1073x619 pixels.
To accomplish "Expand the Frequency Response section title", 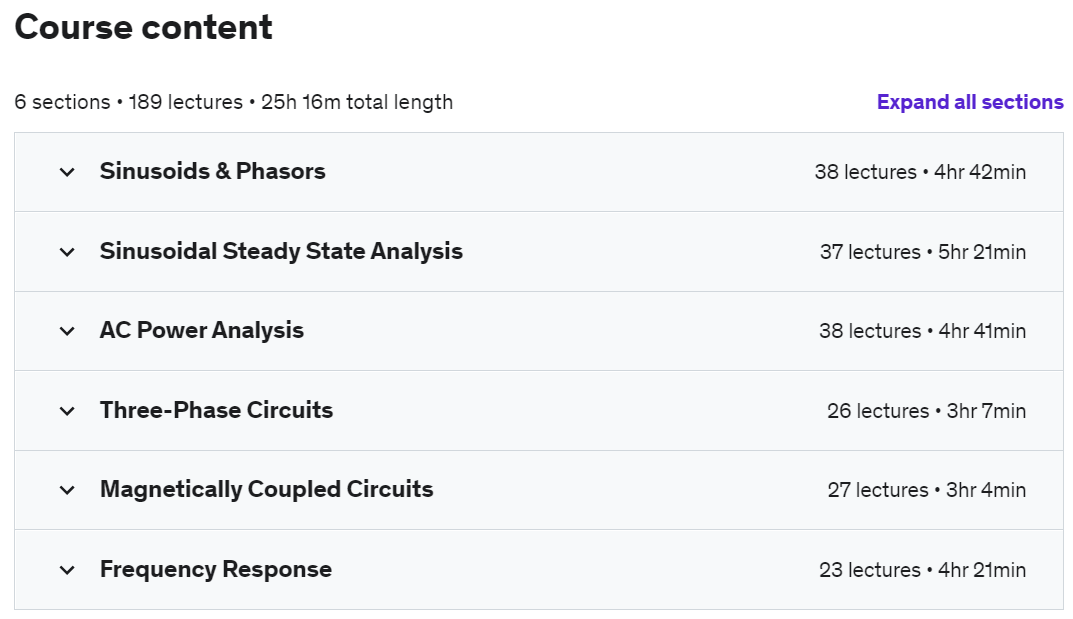I will click(x=216, y=569).
